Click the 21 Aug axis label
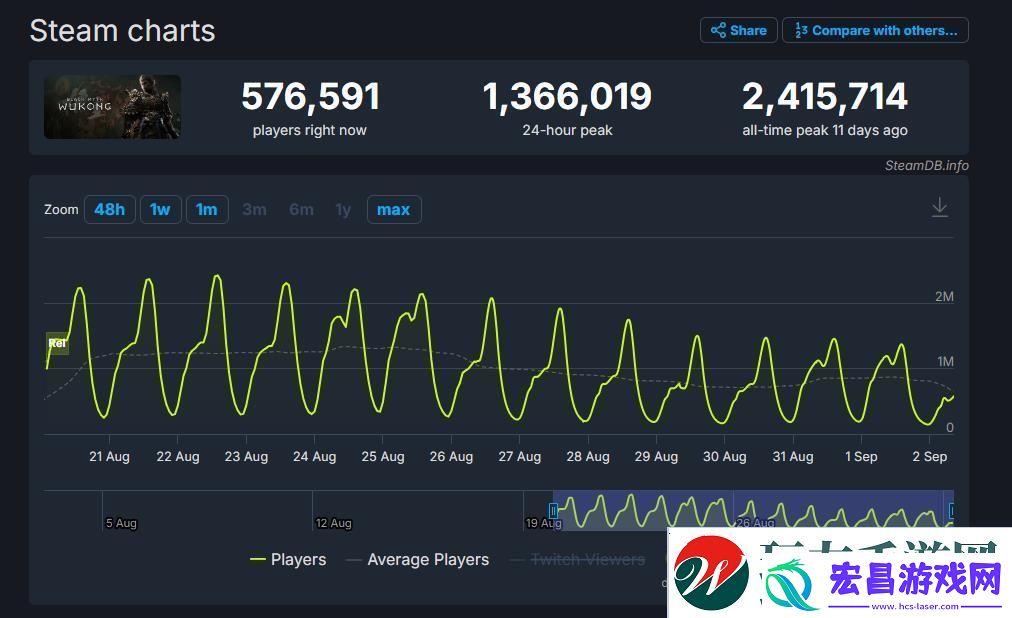 (110, 457)
